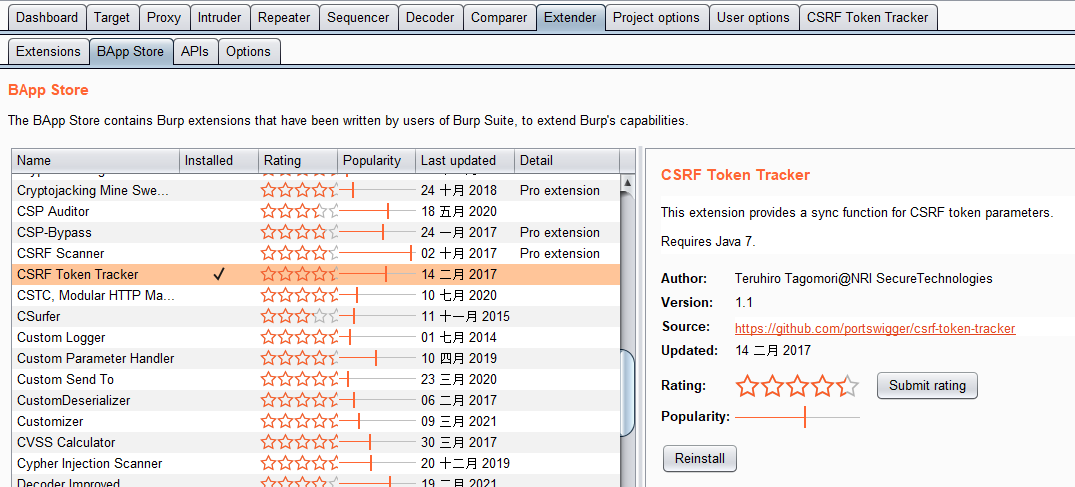The image size is (1075, 487).
Task: Open the Proxy tab
Action: point(164,17)
